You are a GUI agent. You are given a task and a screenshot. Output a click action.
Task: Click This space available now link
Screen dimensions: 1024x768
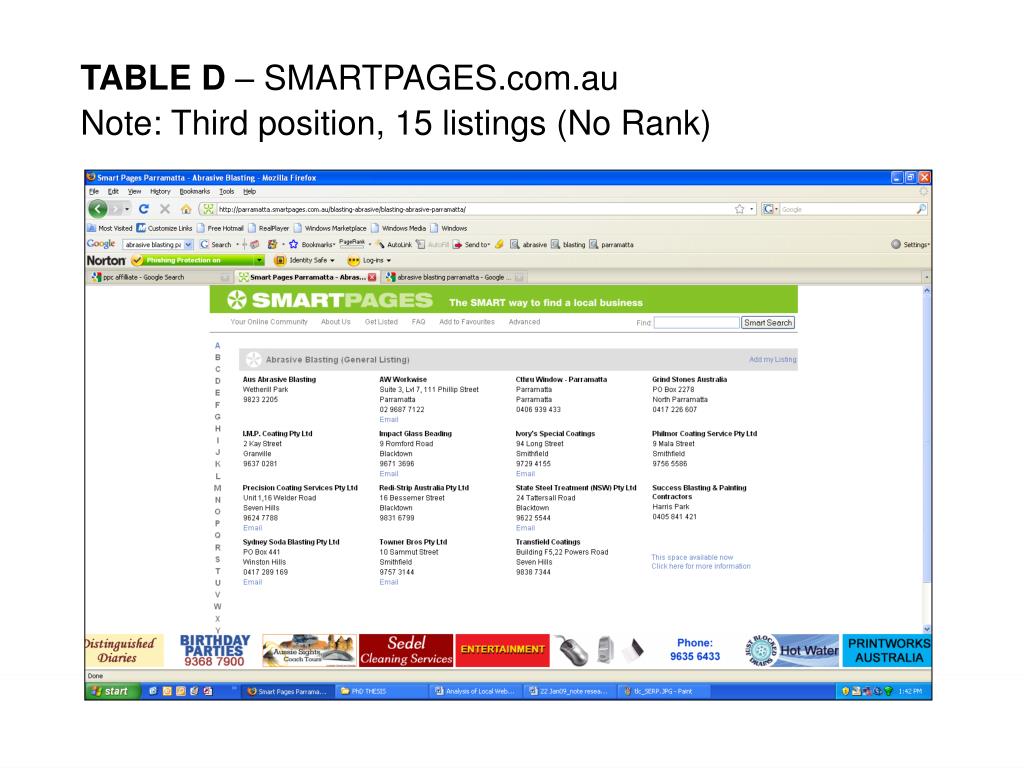(692, 557)
